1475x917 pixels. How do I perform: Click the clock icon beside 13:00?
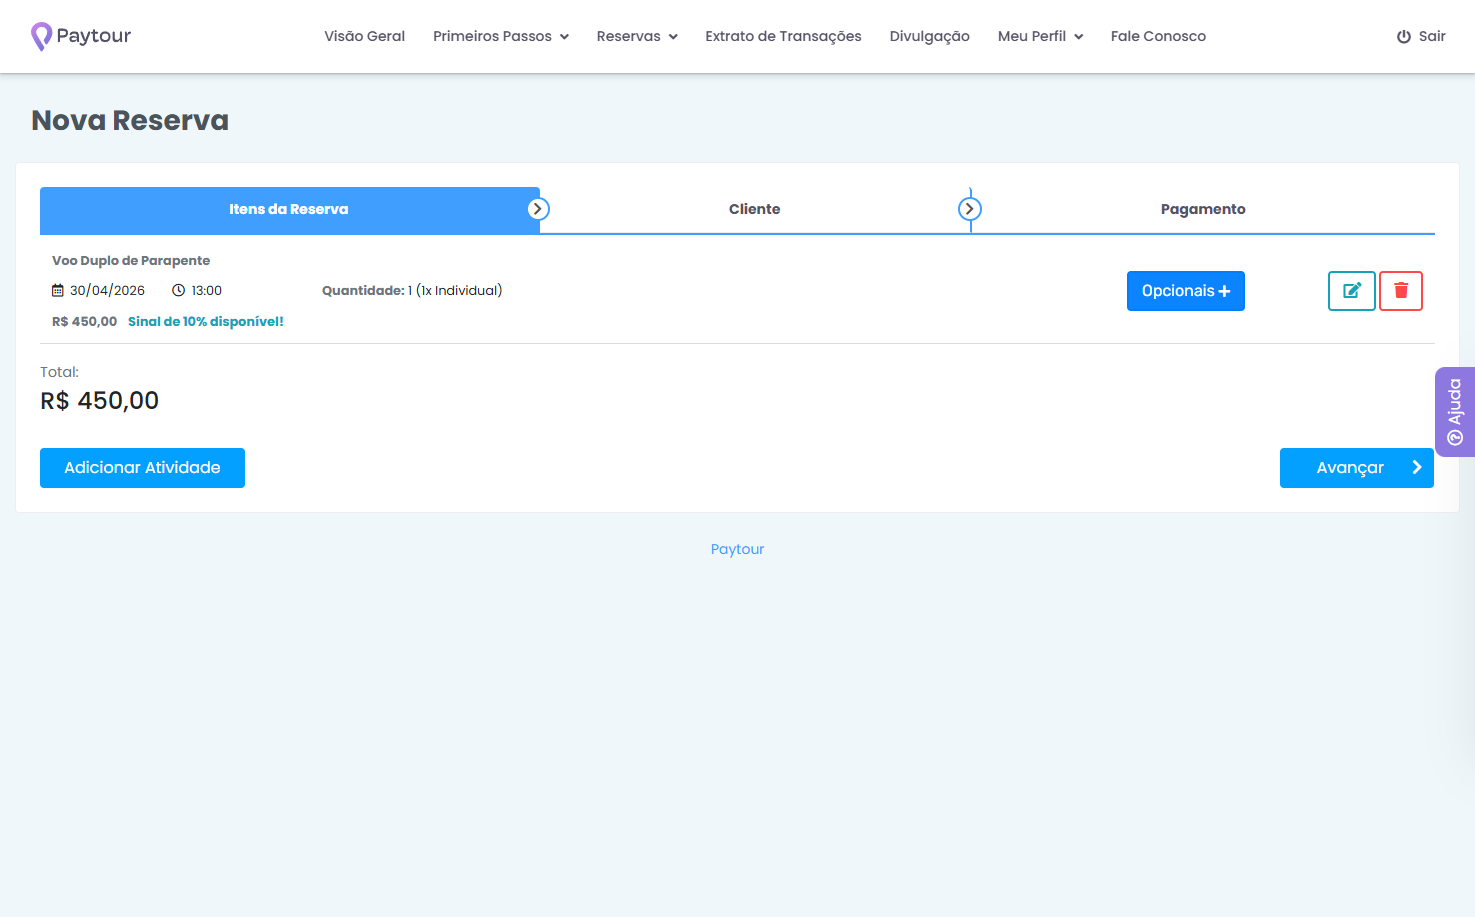click(x=179, y=291)
